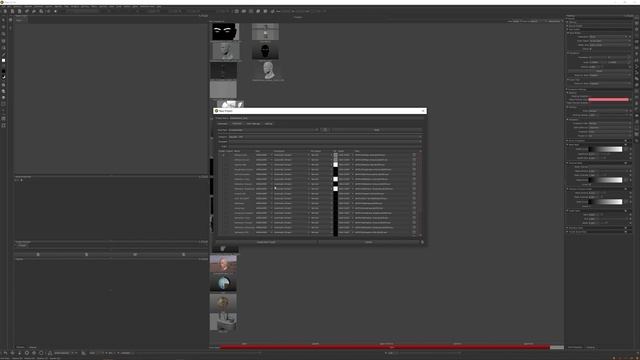This screenshot has height=360, width=640.
Task: Click the topmost white color swatch in the table
Action: coord(336,164)
